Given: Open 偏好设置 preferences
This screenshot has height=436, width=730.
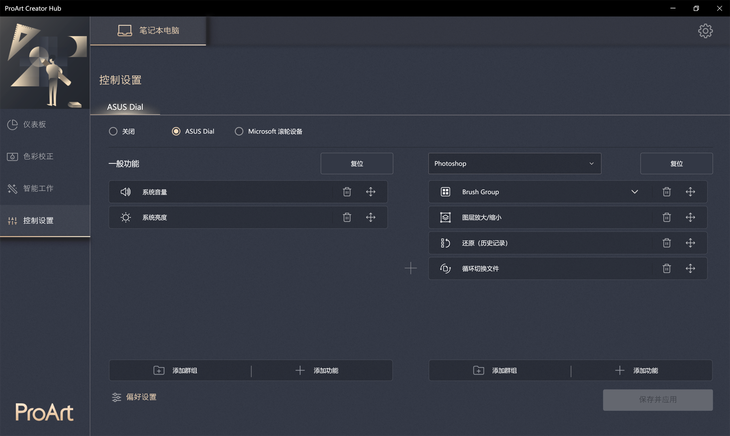Looking at the screenshot, I should [135, 397].
